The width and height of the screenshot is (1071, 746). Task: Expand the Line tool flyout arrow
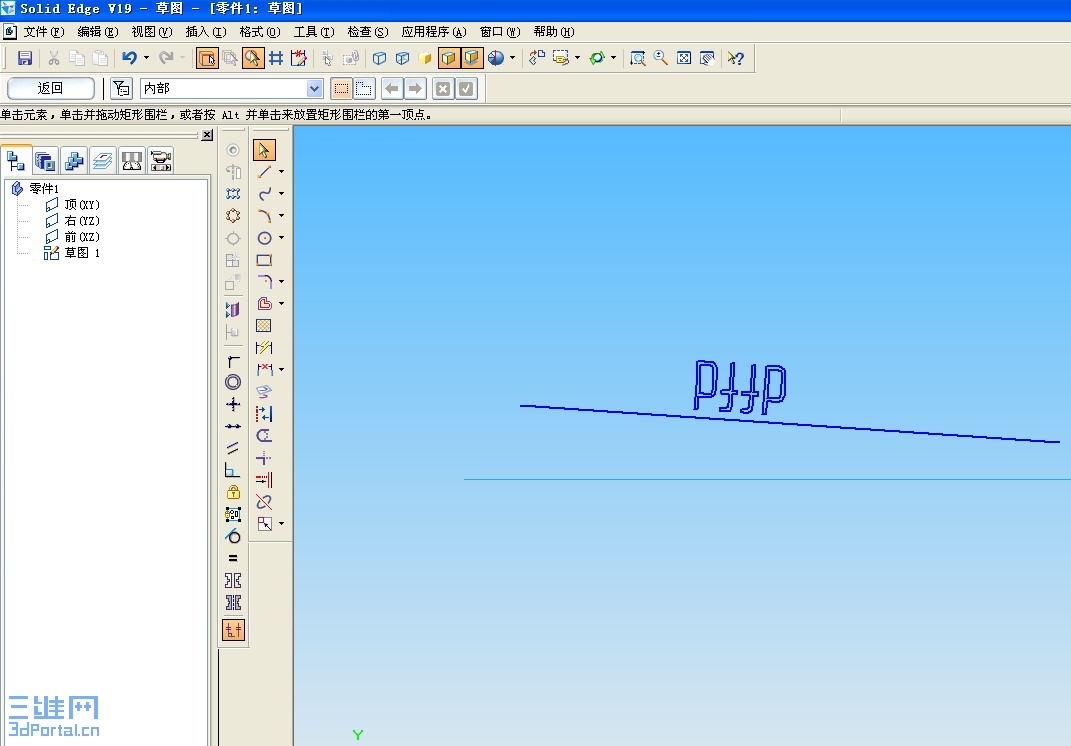pyautogui.click(x=281, y=171)
